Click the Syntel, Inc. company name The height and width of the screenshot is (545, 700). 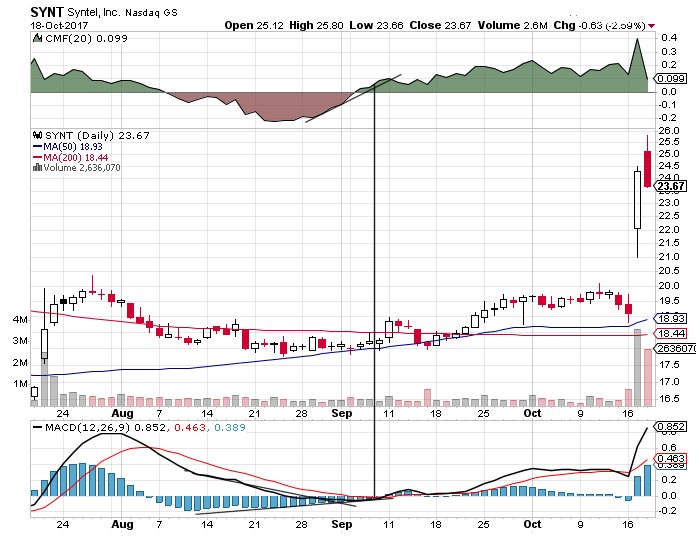point(98,10)
